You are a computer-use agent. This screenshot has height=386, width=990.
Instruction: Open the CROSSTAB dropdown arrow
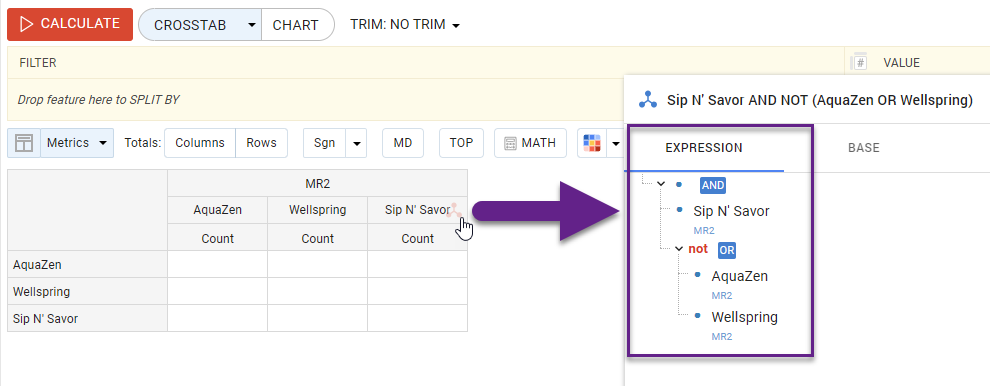tap(252, 25)
